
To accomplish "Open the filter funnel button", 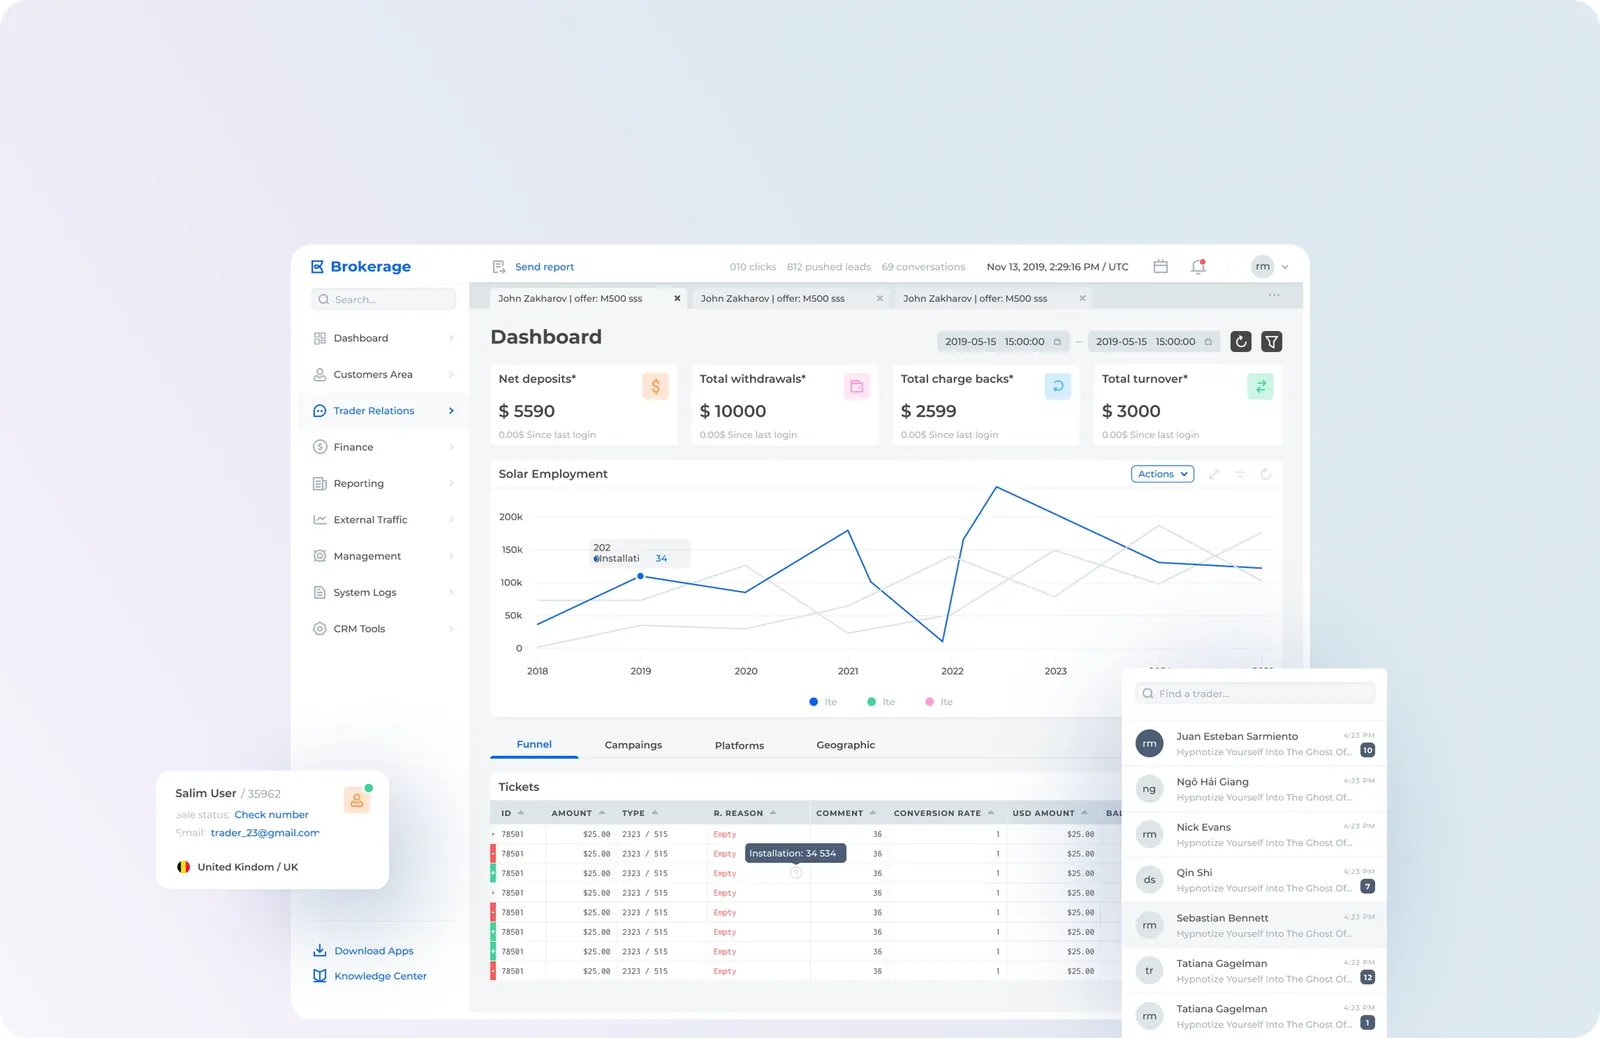I will (1271, 341).
